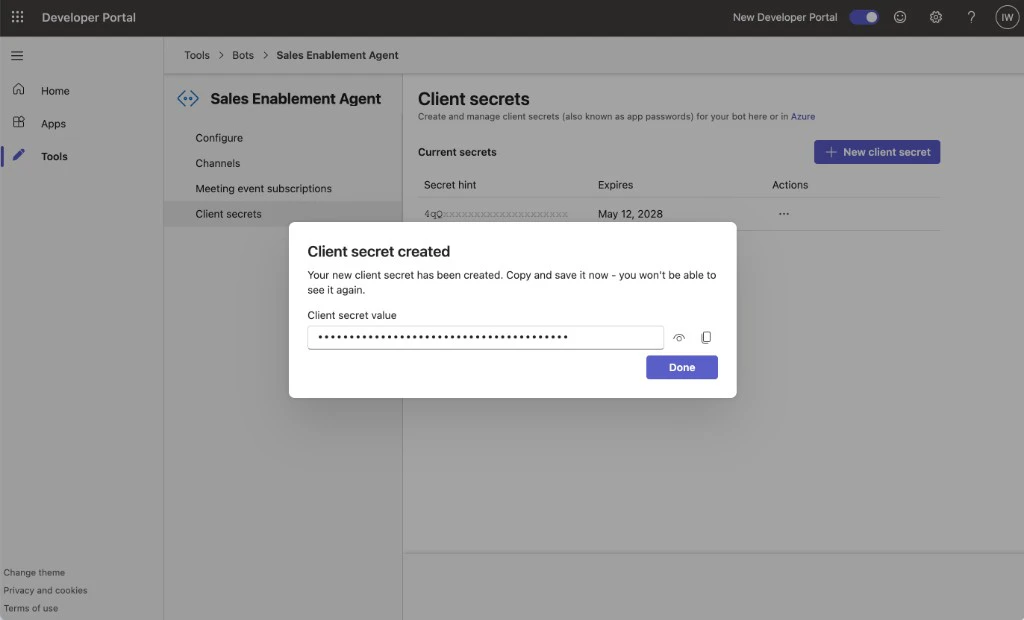Click the May 12, 2028 expiry cell
The height and width of the screenshot is (620, 1024).
pyautogui.click(x=630, y=214)
